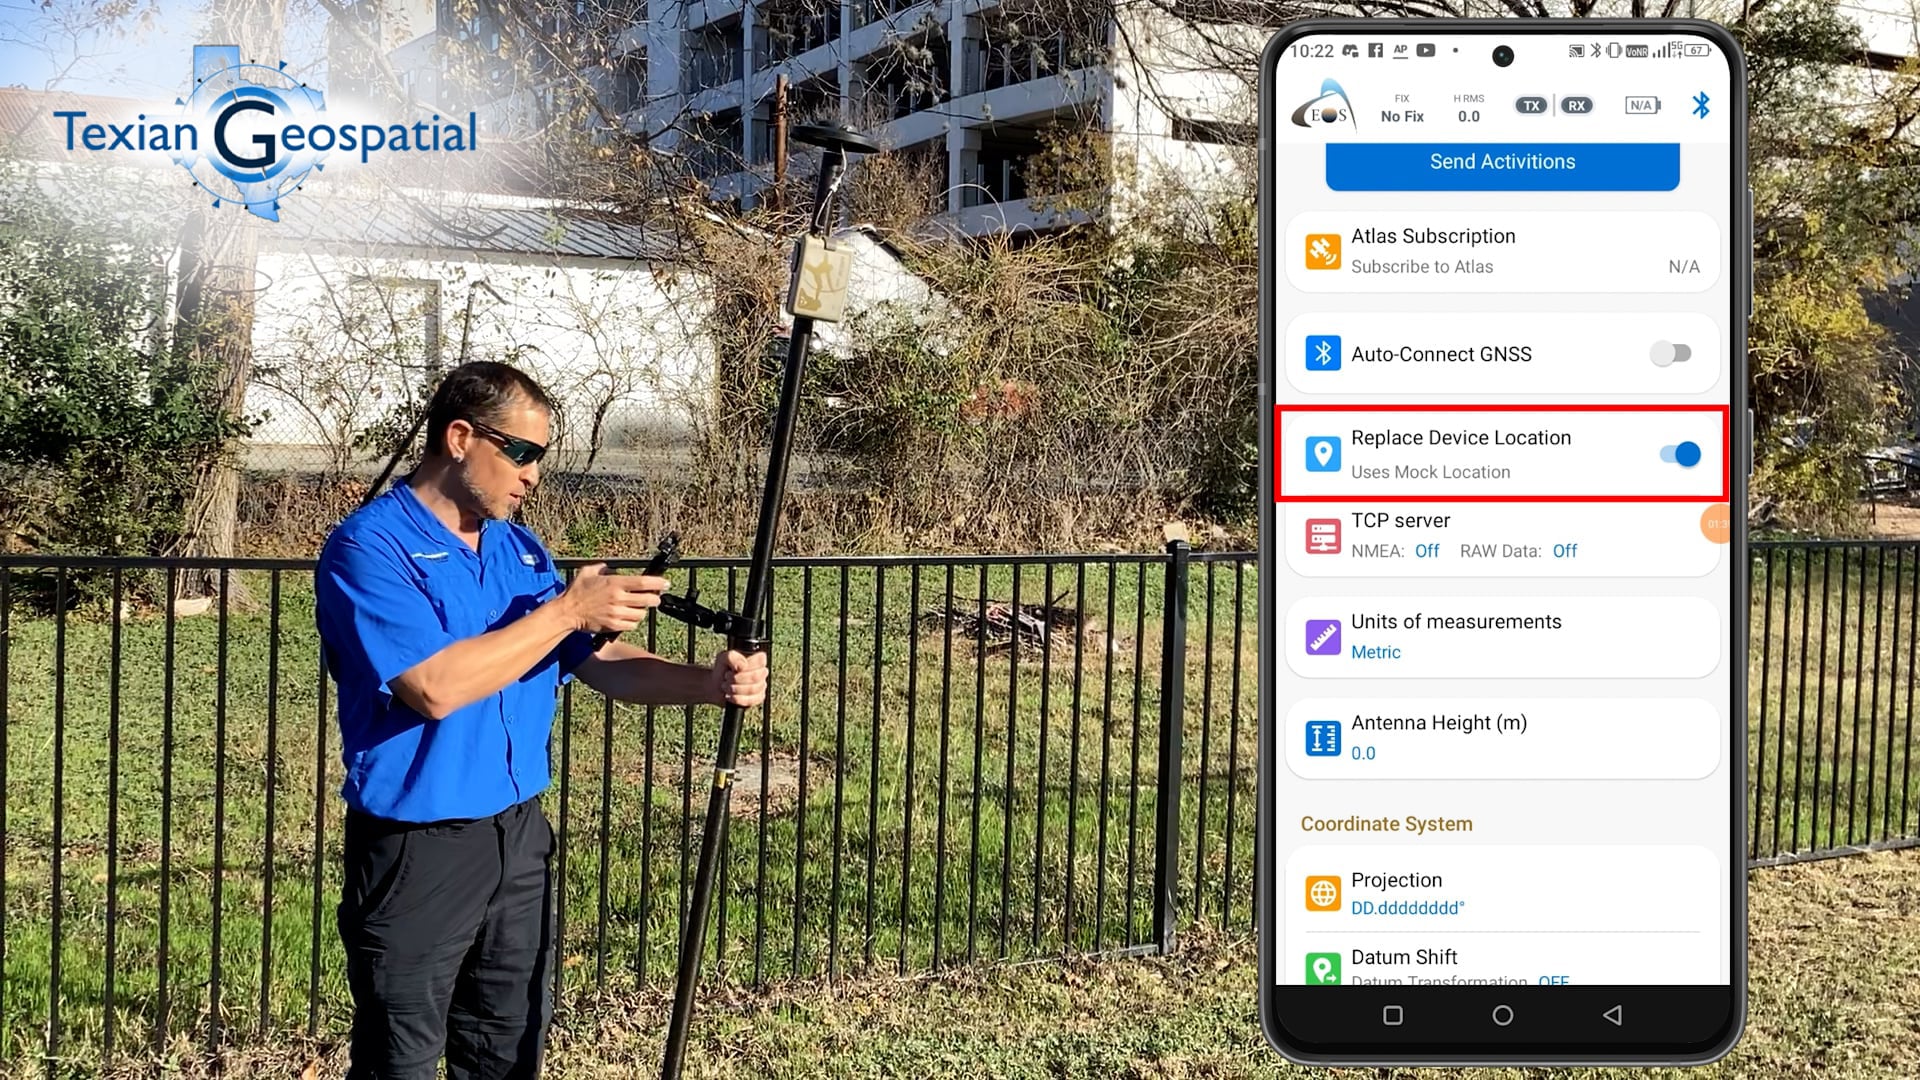Tap the TCP server icon
The height and width of the screenshot is (1080, 1920).
(1321, 535)
